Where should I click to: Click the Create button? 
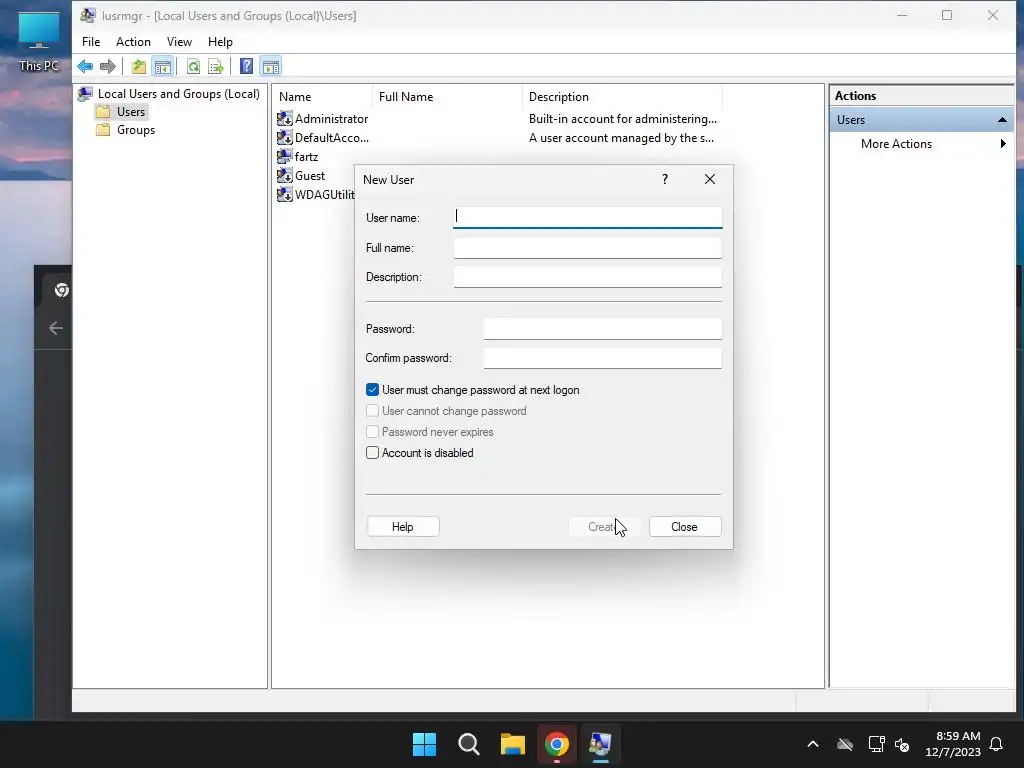604,526
